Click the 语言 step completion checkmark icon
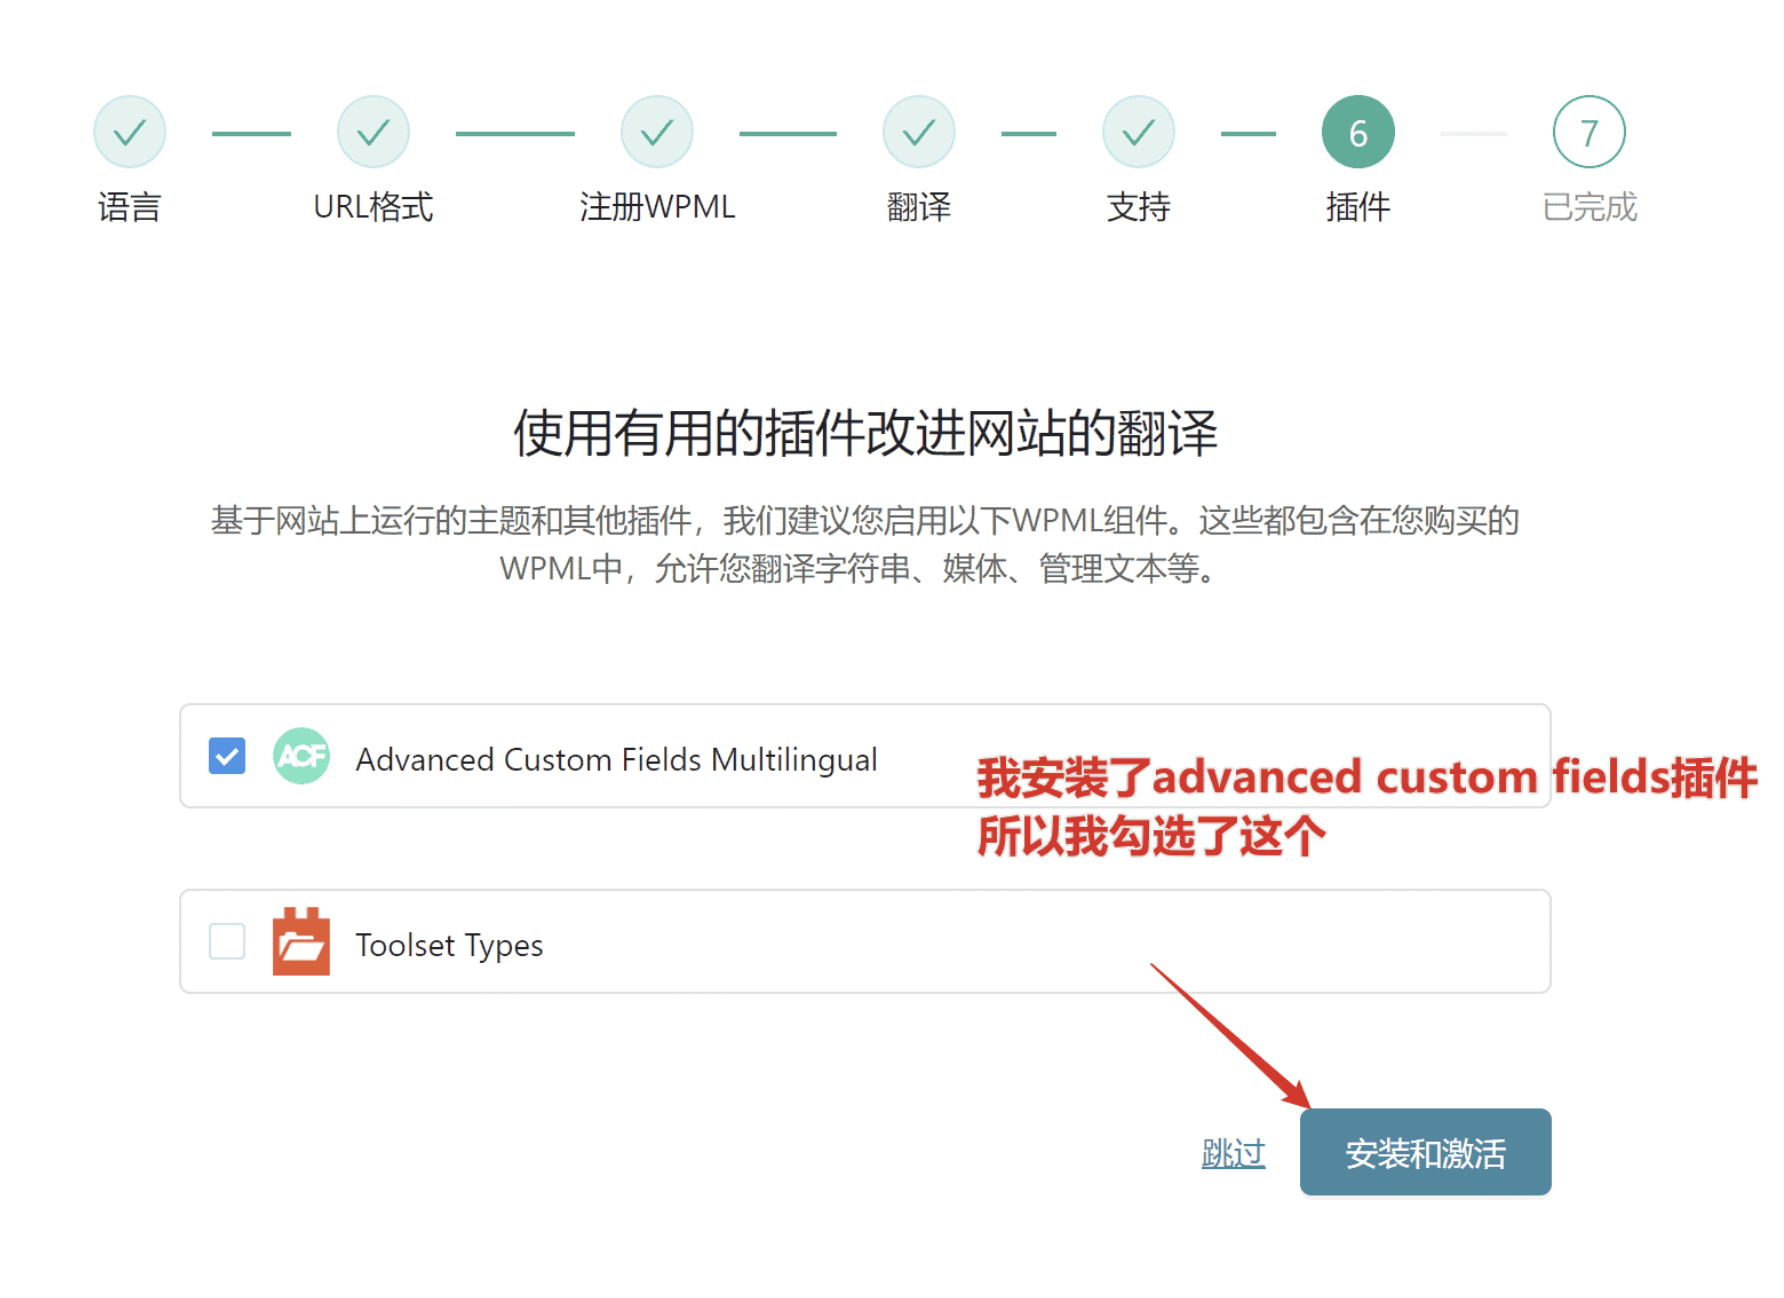The width and height of the screenshot is (1784, 1298). coord(130,130)
